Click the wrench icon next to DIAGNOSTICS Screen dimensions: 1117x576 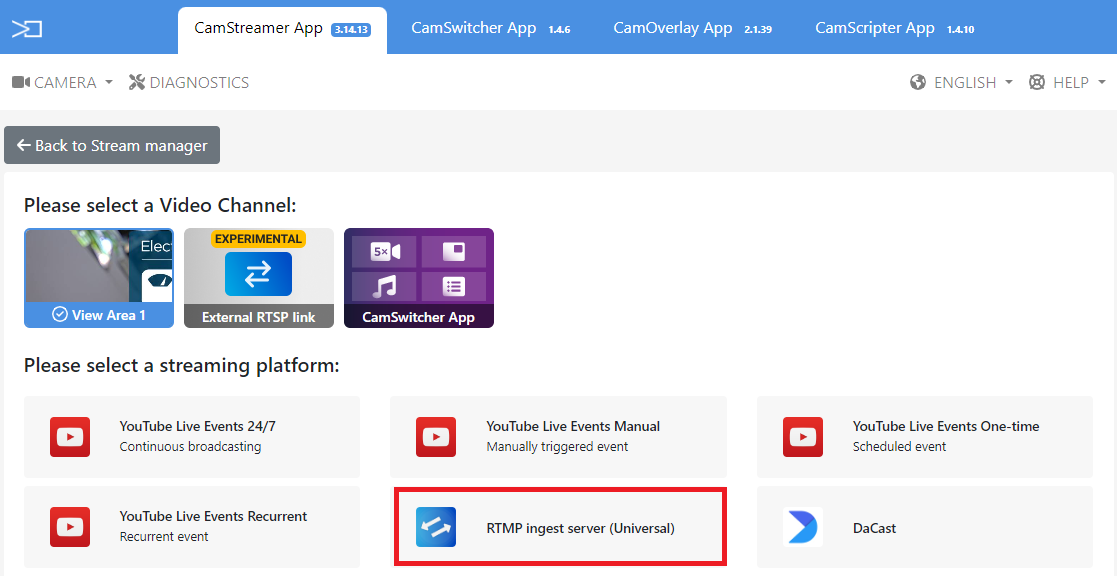(135, 82)
